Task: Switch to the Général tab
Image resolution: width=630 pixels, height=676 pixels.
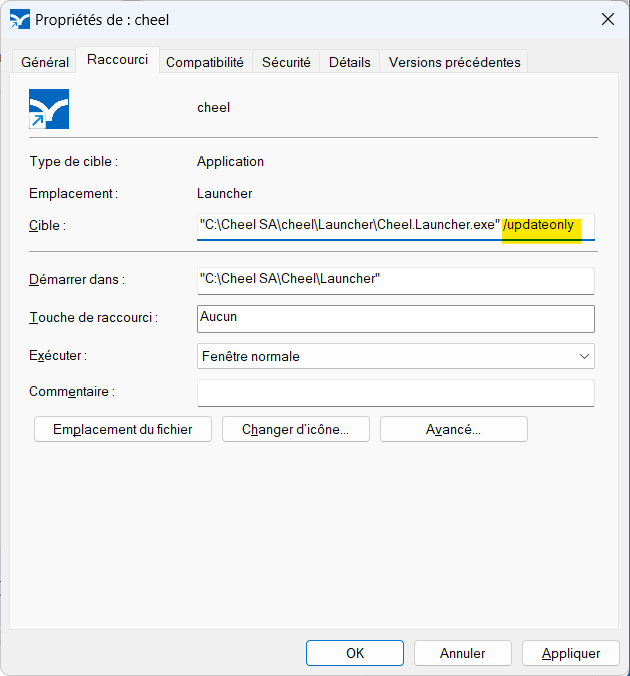Action: (45, 63)
